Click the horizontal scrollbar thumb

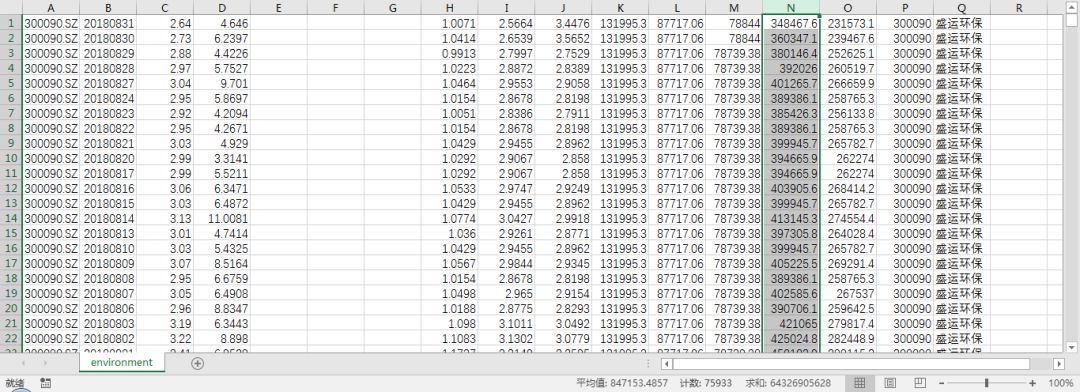click(851, 363)
